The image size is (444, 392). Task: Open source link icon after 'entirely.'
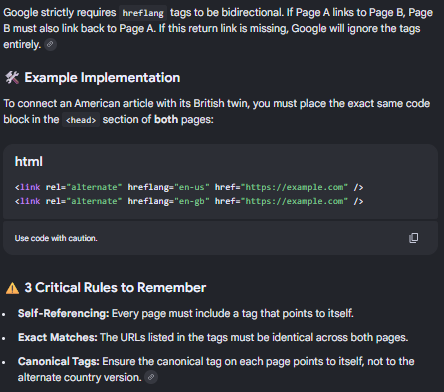tap(50, 44)
